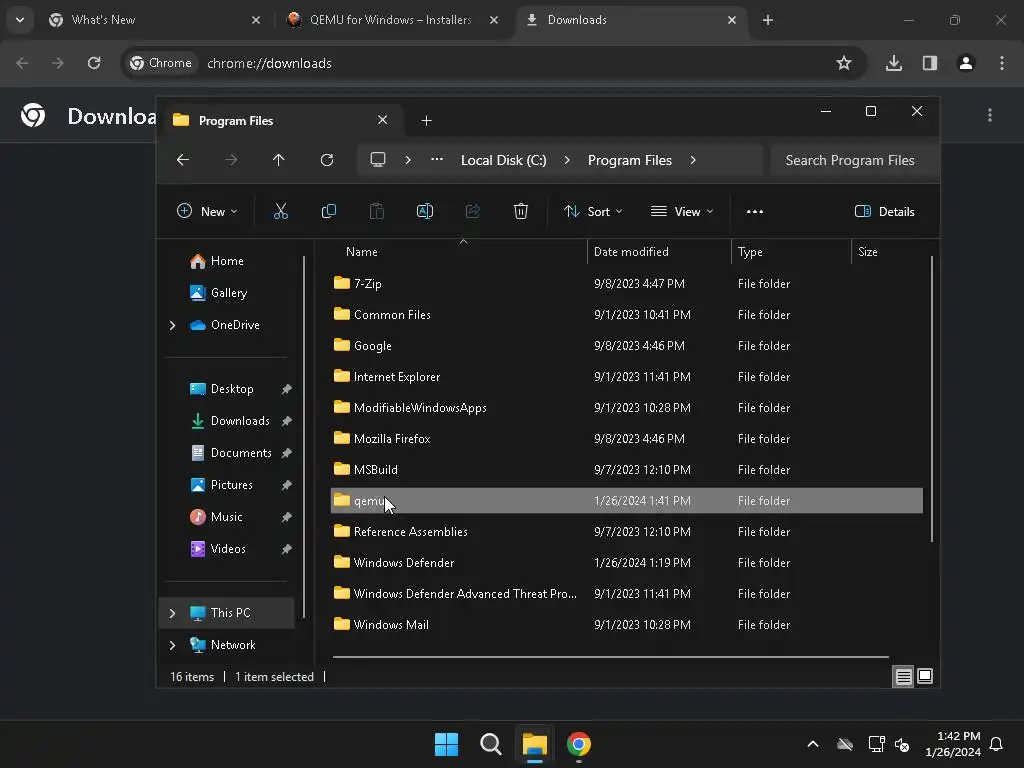
Task: Expand the OneDrive tree node
Action: [172, 325]
